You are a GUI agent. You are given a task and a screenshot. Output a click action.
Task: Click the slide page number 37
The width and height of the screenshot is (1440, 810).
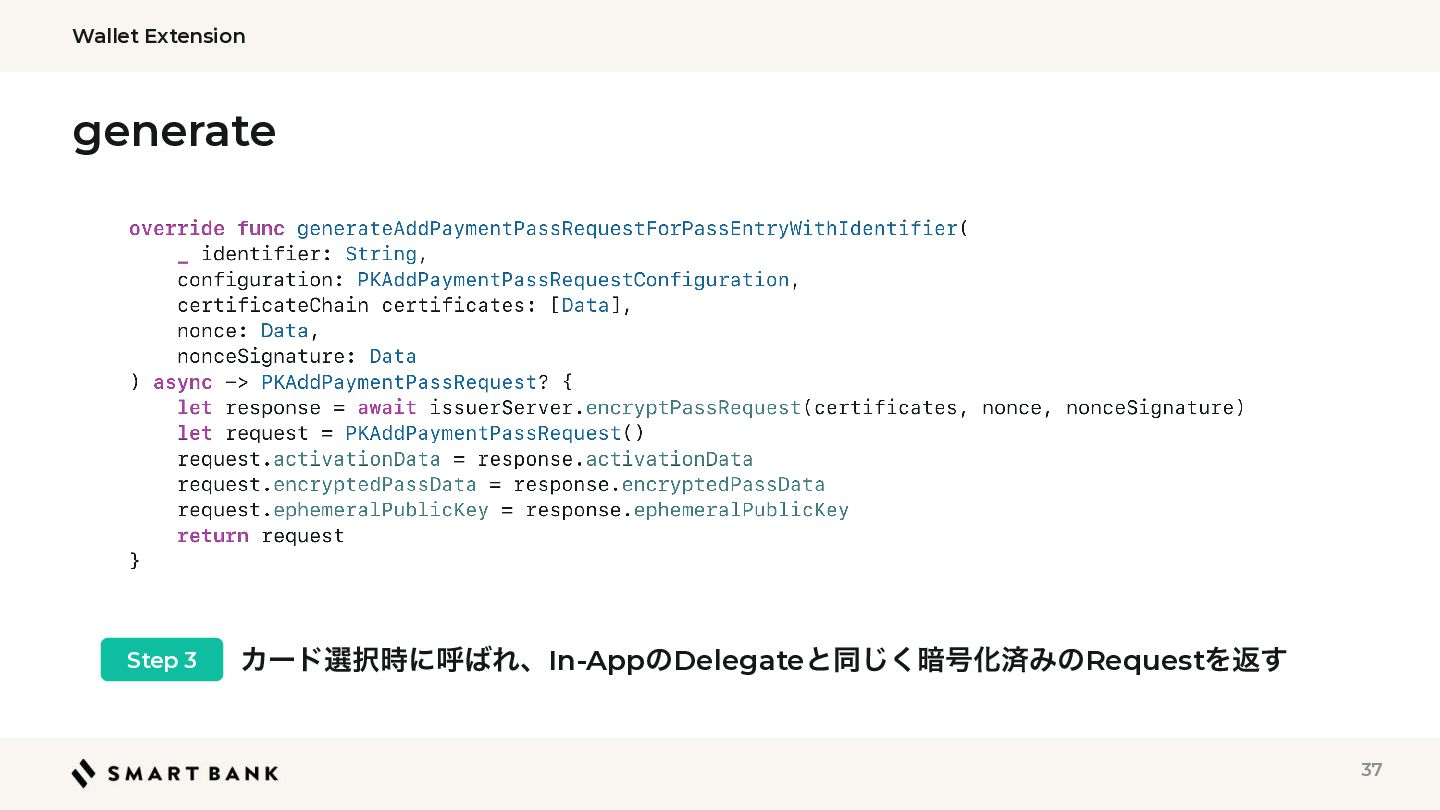(1371, 769)
